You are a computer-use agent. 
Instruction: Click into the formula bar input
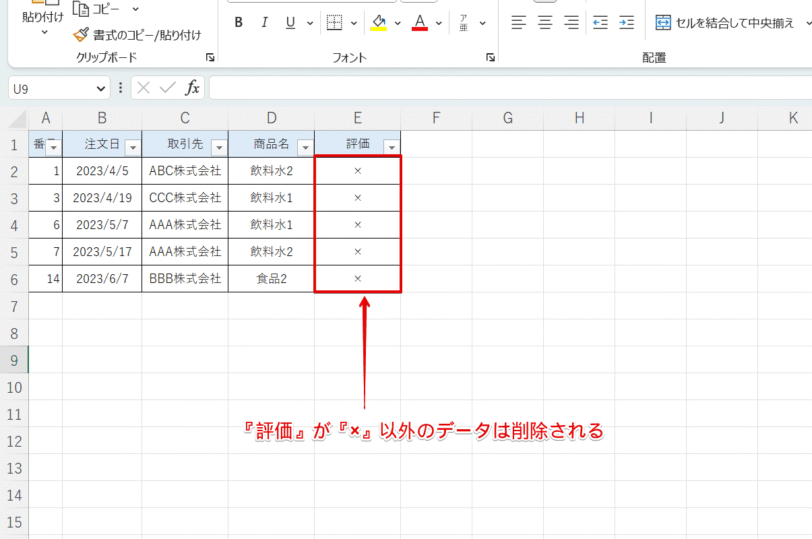pyautogui.click(x=510, y=89)
